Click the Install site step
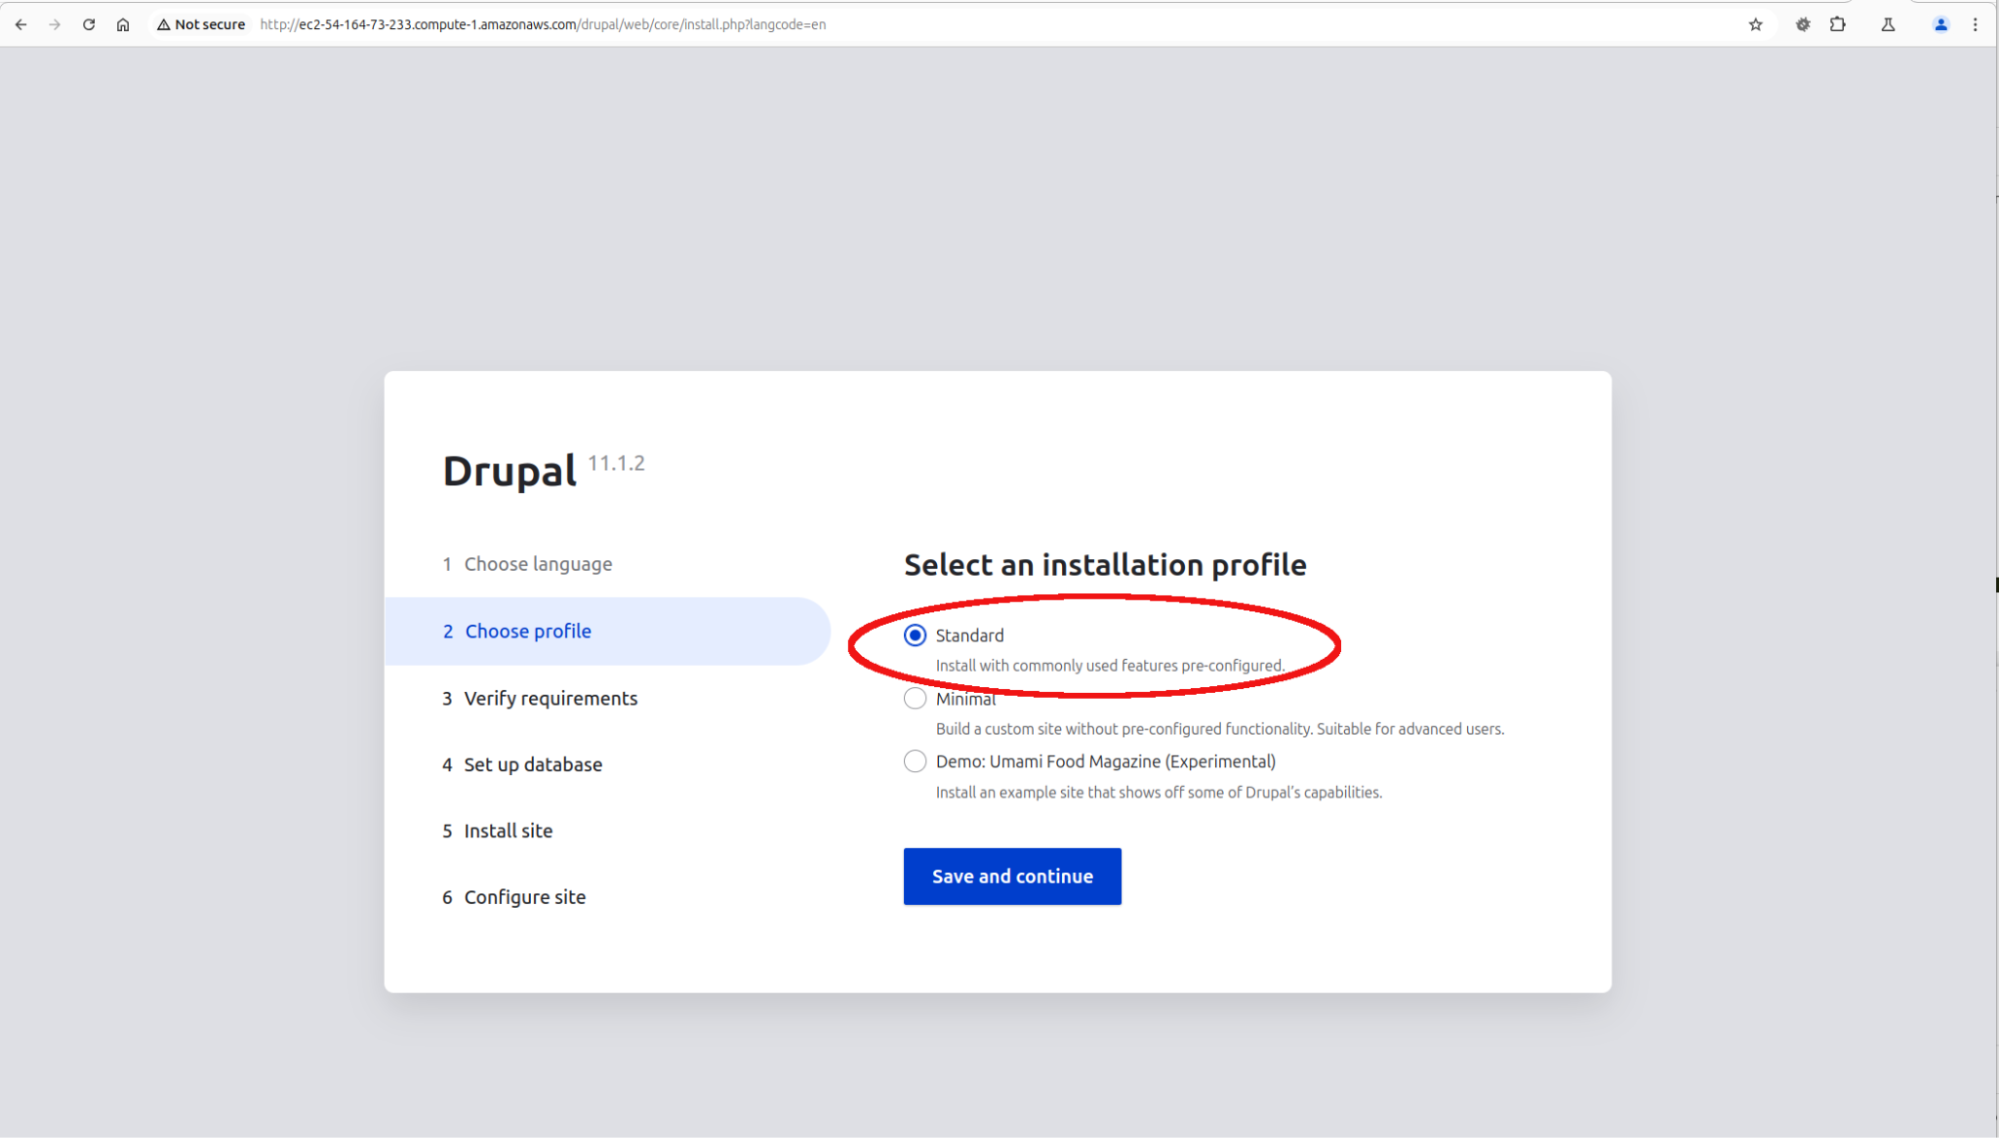Image resolution: width=1999 pixels, height=1139 pixels. pyautogui.click(x=497, y=831)
